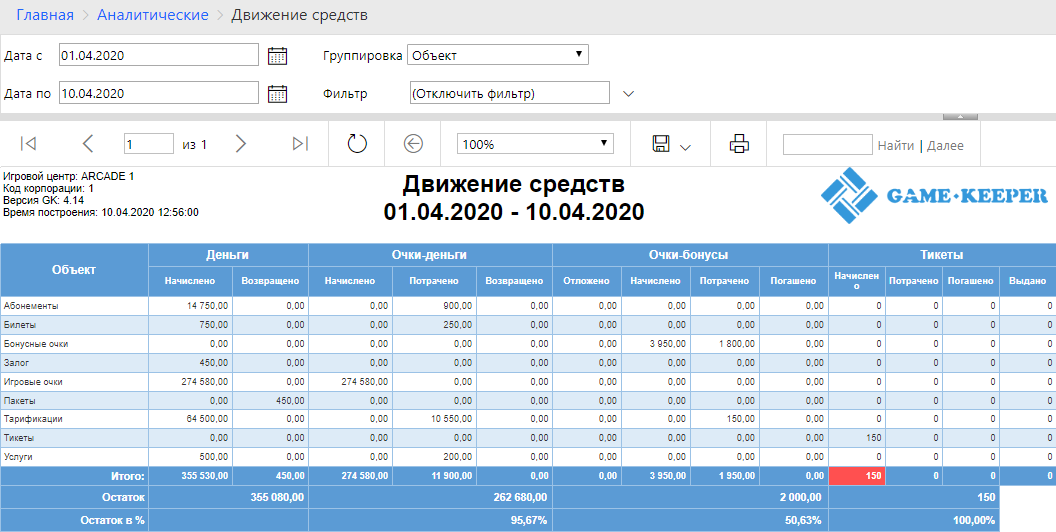1056x532 pixels.
Task: Click the '900,00' spent cell in Абонементы row
Action: tap(434, 306)
